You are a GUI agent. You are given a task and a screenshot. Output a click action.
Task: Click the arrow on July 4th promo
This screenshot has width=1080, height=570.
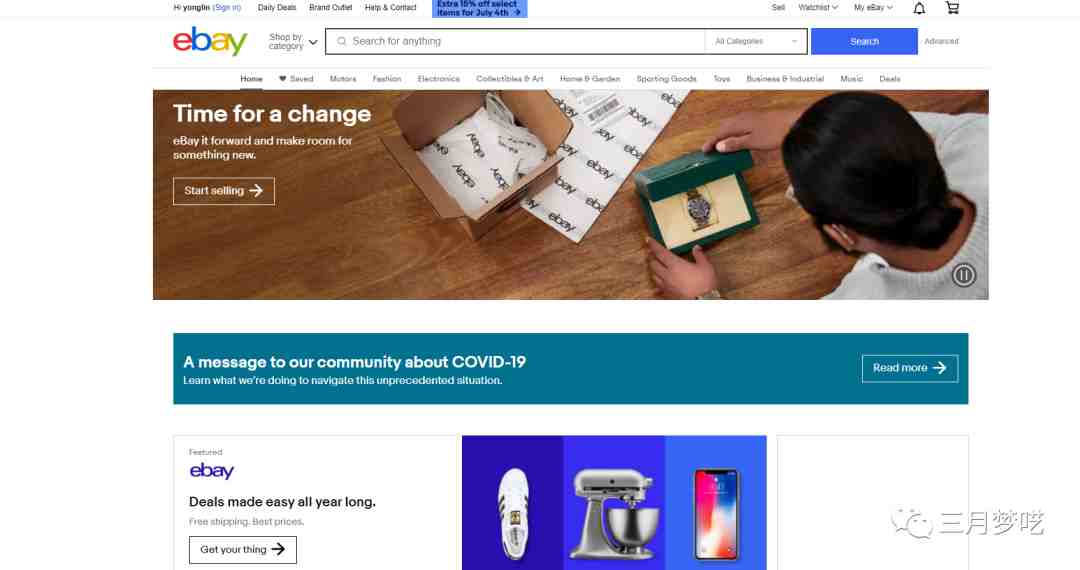517,12
